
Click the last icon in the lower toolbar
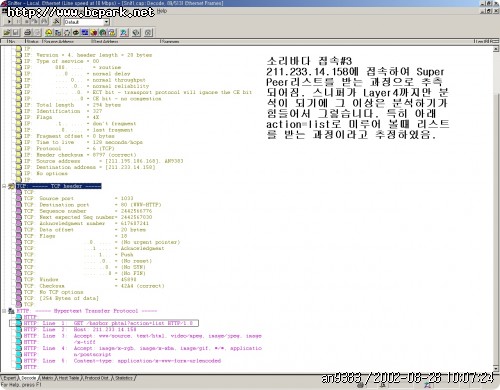[148, 32]
